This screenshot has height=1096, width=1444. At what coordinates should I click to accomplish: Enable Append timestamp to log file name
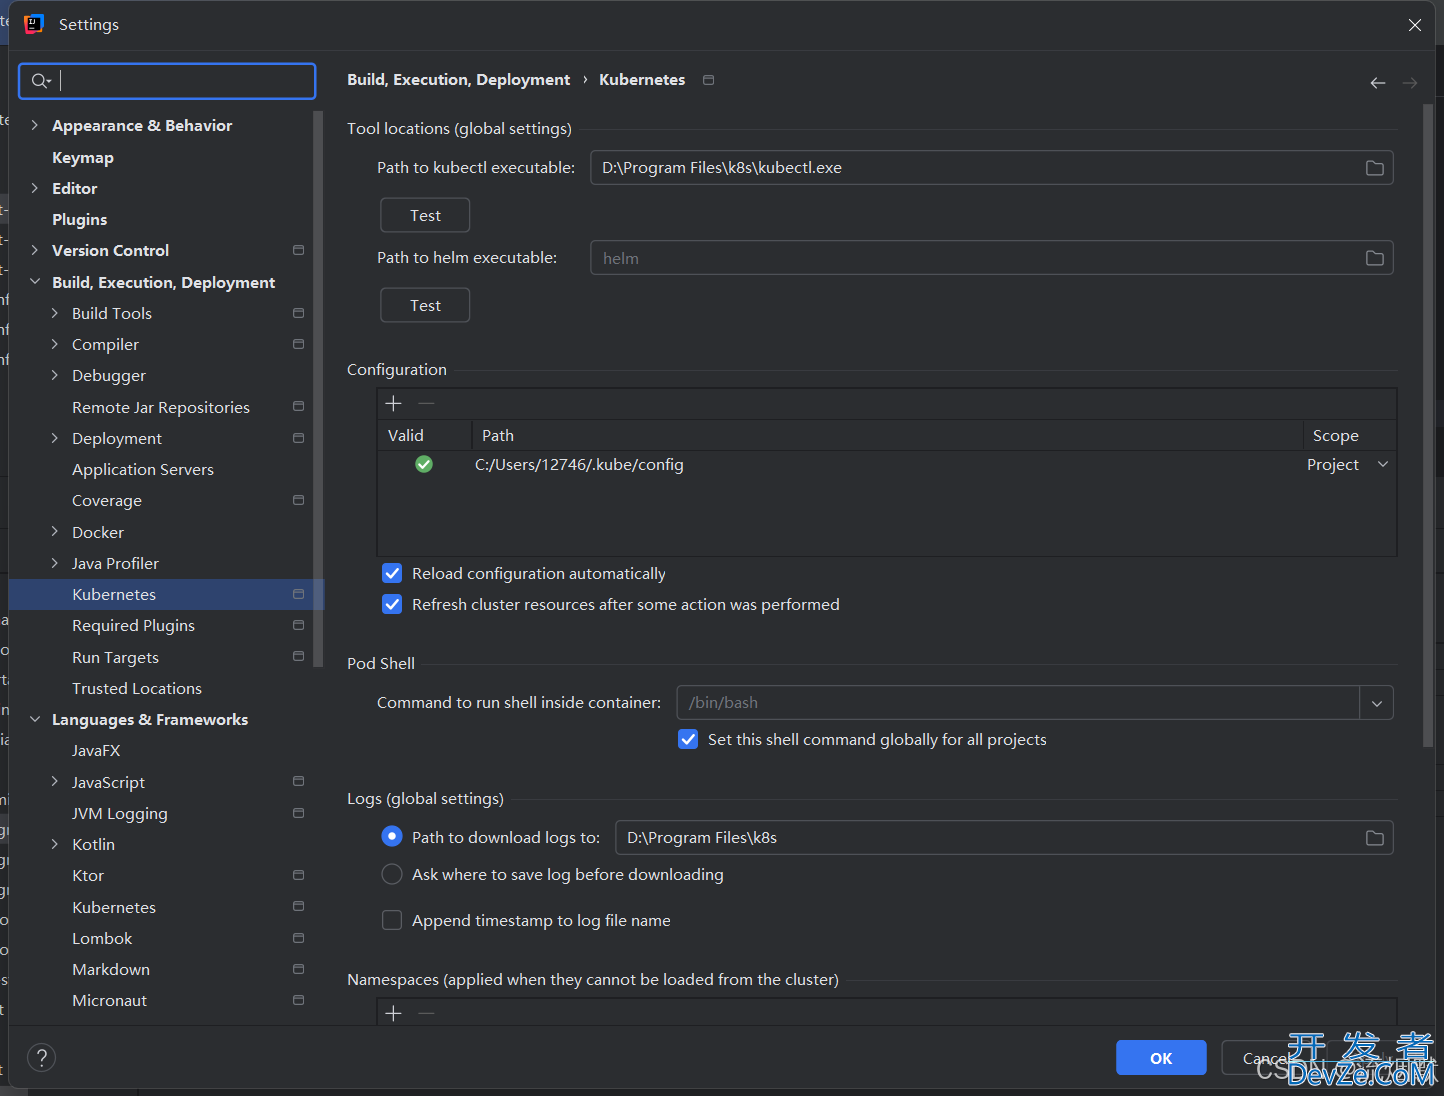(392, 920)
